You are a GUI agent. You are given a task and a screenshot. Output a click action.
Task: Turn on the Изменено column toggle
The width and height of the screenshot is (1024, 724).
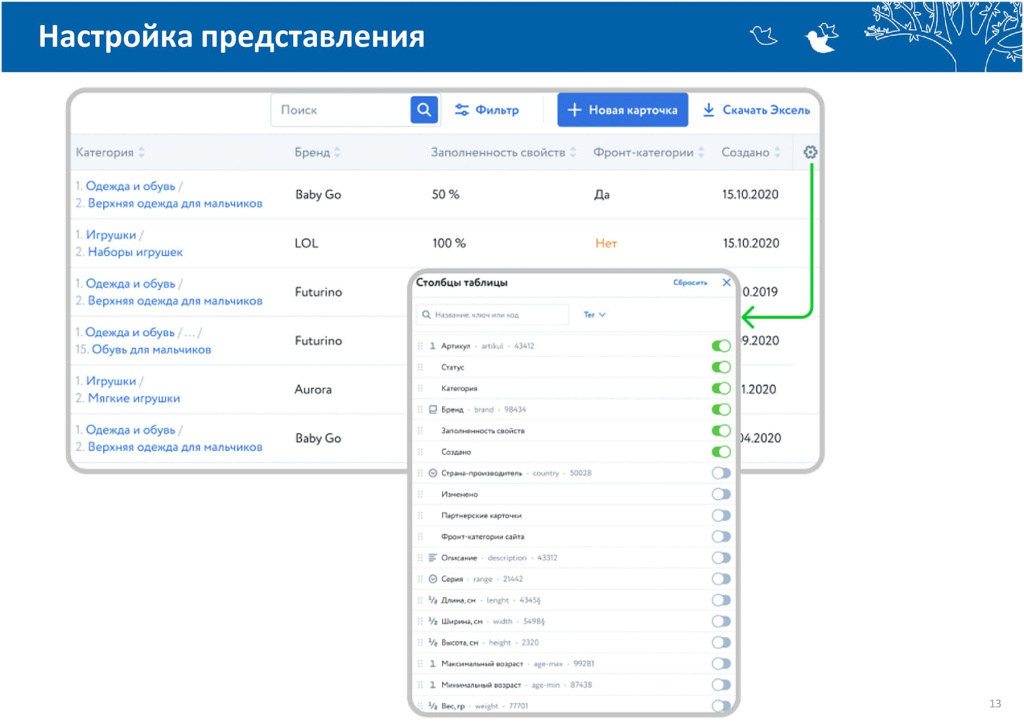click(x=721, y=494)
